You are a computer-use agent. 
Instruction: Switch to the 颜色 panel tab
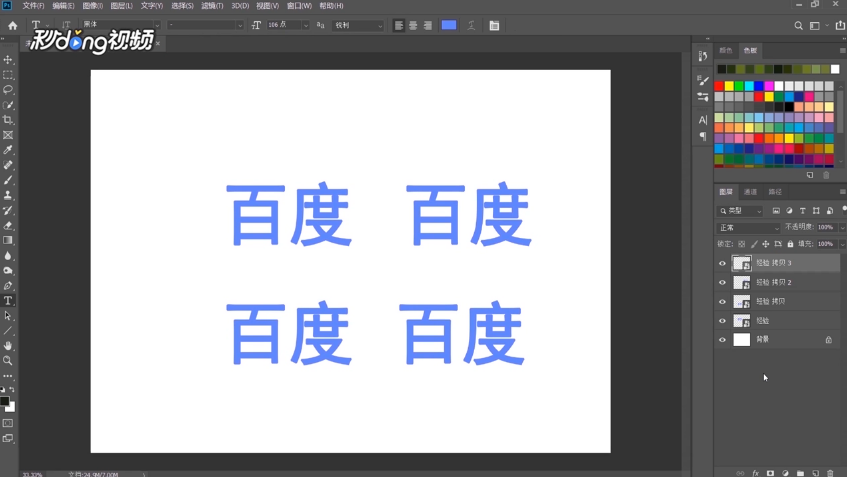click(725, 50)
